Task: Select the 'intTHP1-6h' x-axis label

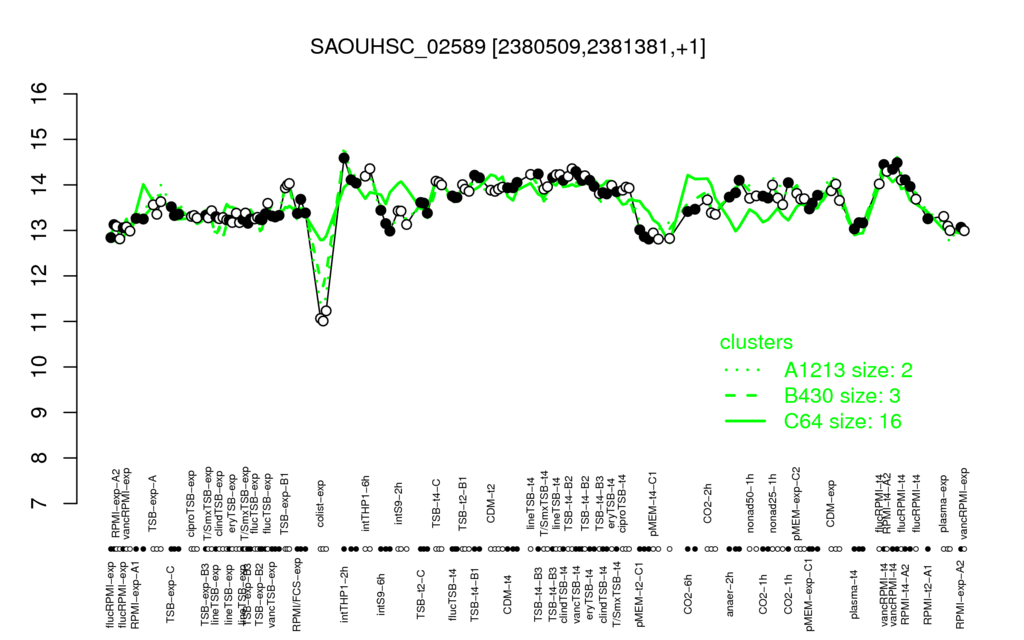Action: click(x=366, y=502)
